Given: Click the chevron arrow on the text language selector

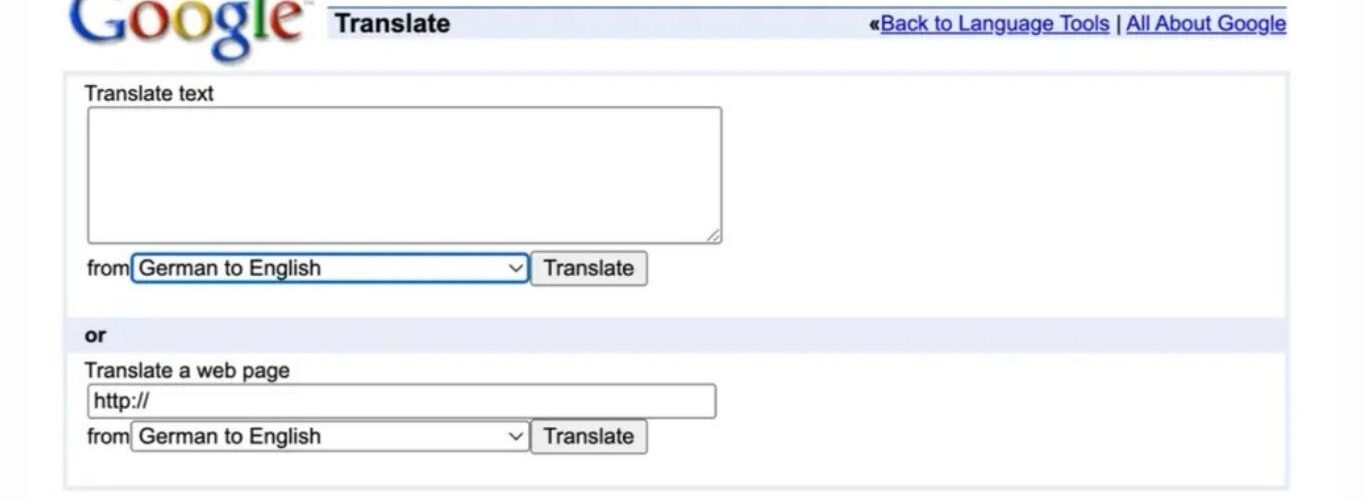Looking at the screenshot, I should (x=515, y=268).
